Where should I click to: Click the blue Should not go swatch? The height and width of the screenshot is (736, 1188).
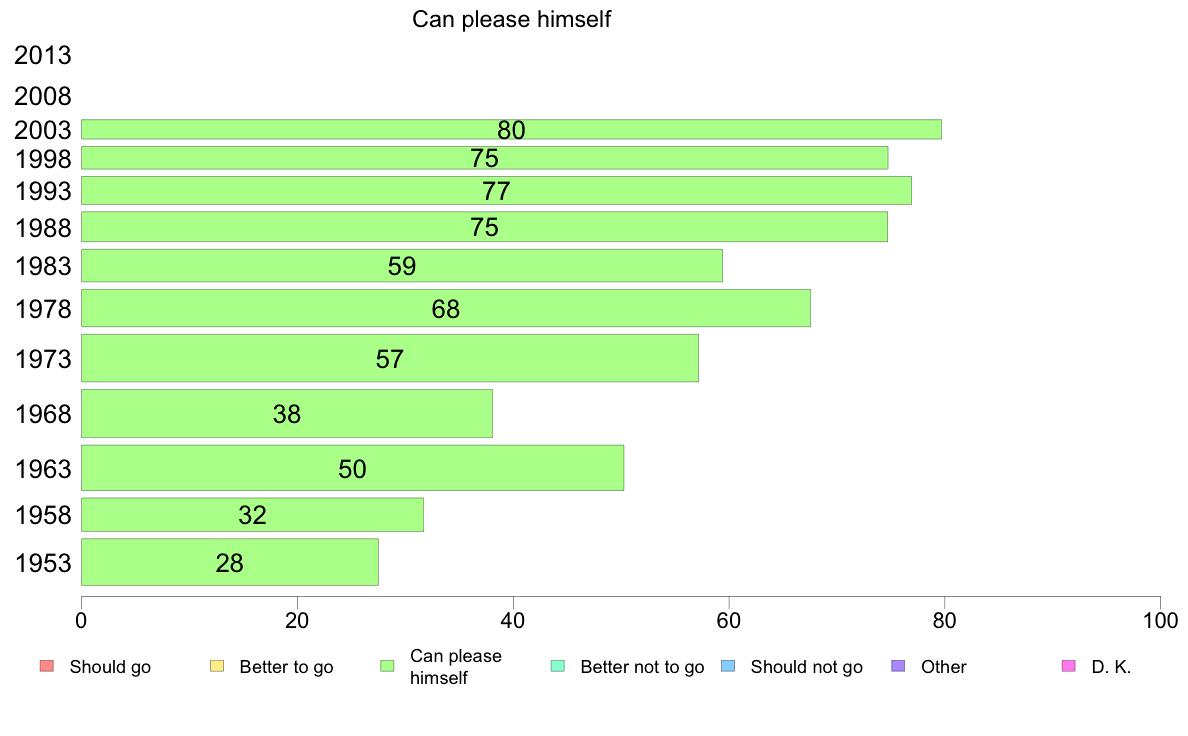coord(728,666)
